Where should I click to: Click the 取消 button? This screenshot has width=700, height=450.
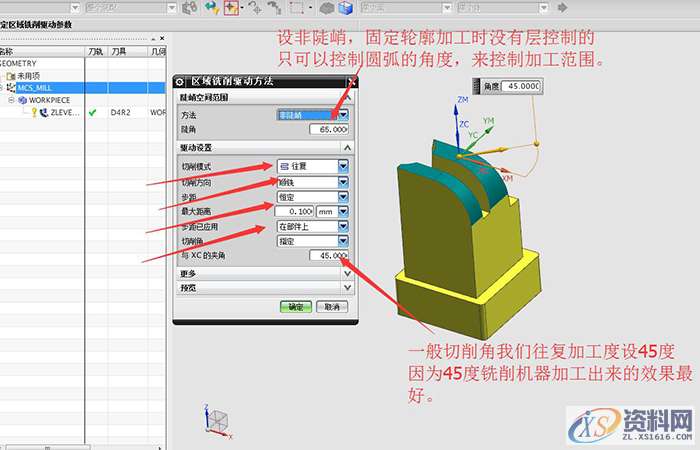click(x=332, y=307)
